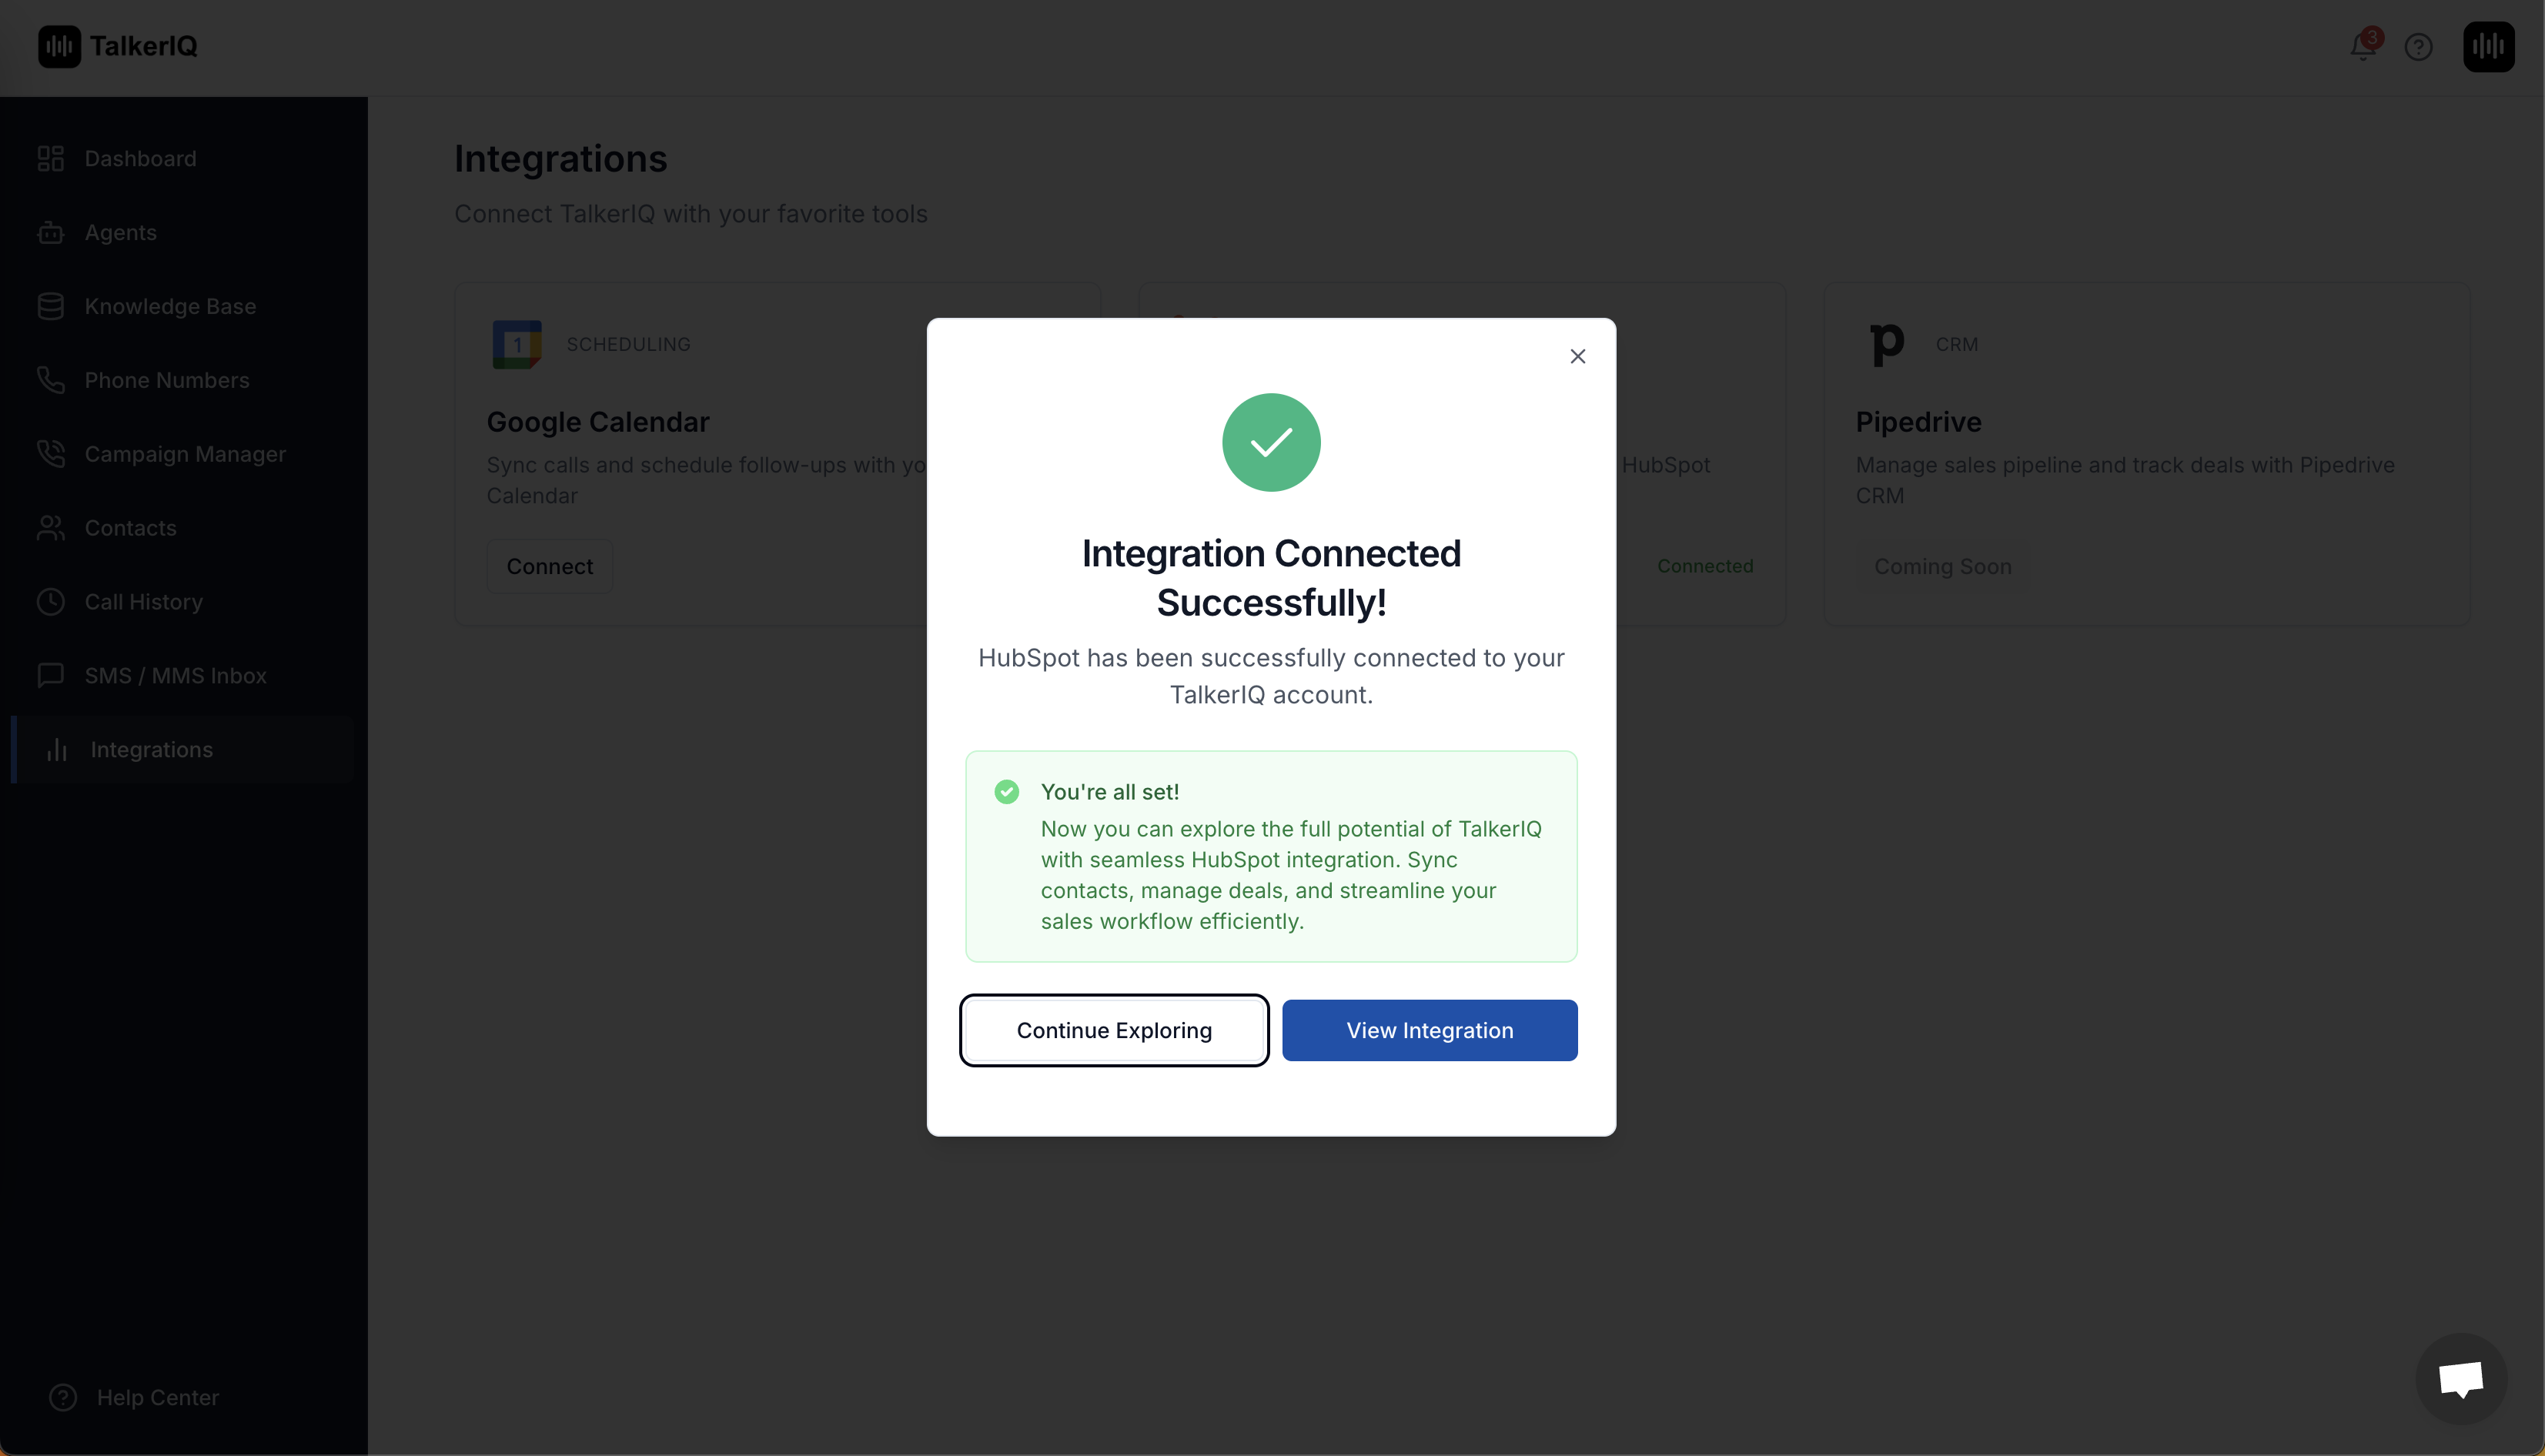The height and width of the screenshot is (1456, 2545).
Task: Click the TalkerIQ logo
Action: coord(117,46)
